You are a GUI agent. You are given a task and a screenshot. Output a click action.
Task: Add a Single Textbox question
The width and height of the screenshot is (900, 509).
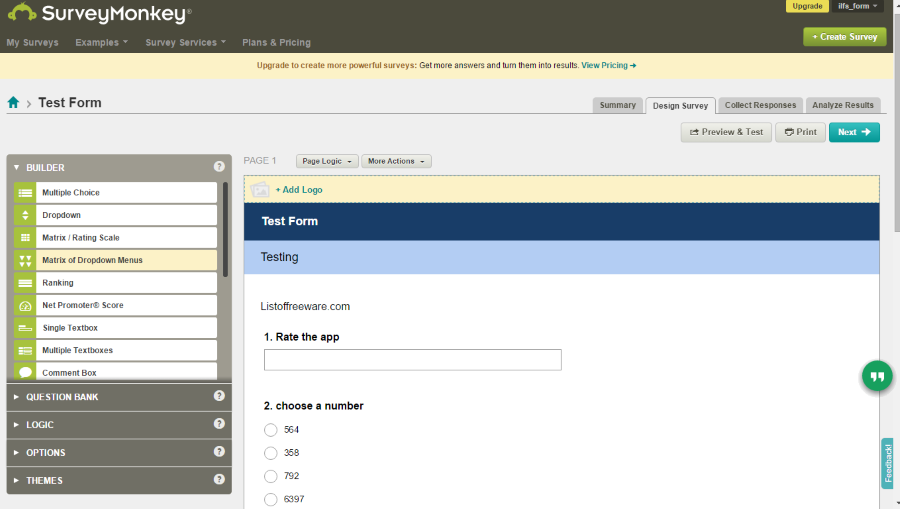(115, 328)
